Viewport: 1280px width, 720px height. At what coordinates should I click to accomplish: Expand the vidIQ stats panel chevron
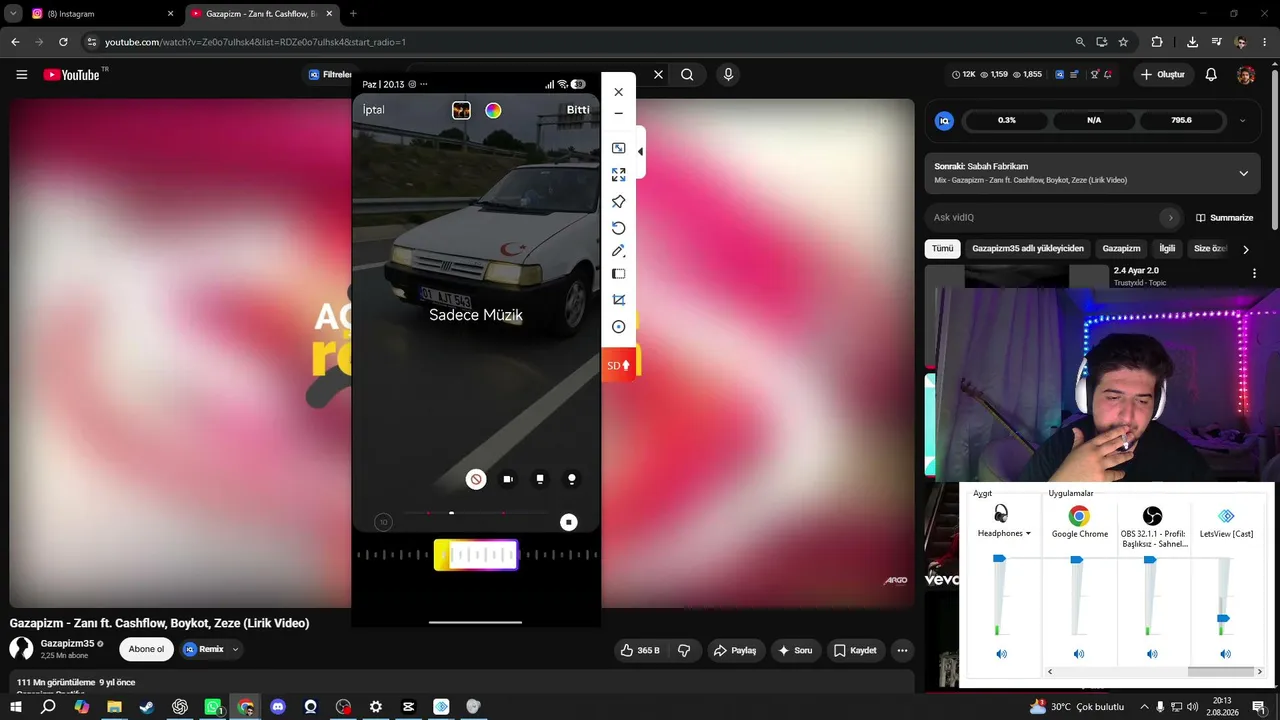pos(1242,120)
